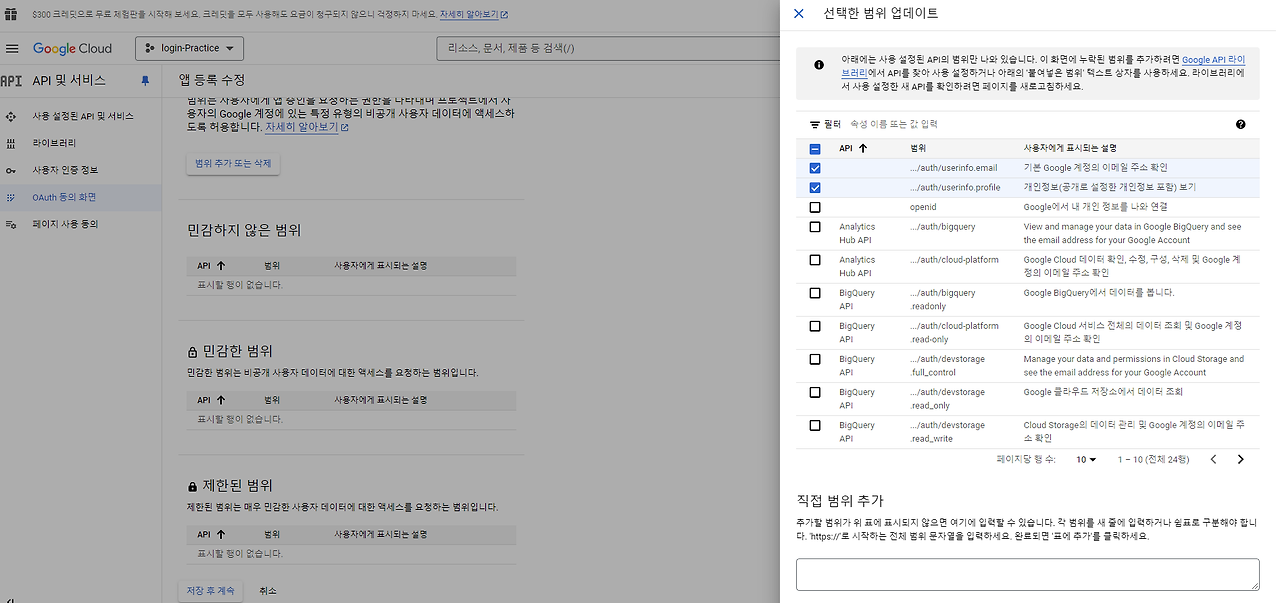Click the resource and docs search box
The image size is (1280, 603).
607,48
